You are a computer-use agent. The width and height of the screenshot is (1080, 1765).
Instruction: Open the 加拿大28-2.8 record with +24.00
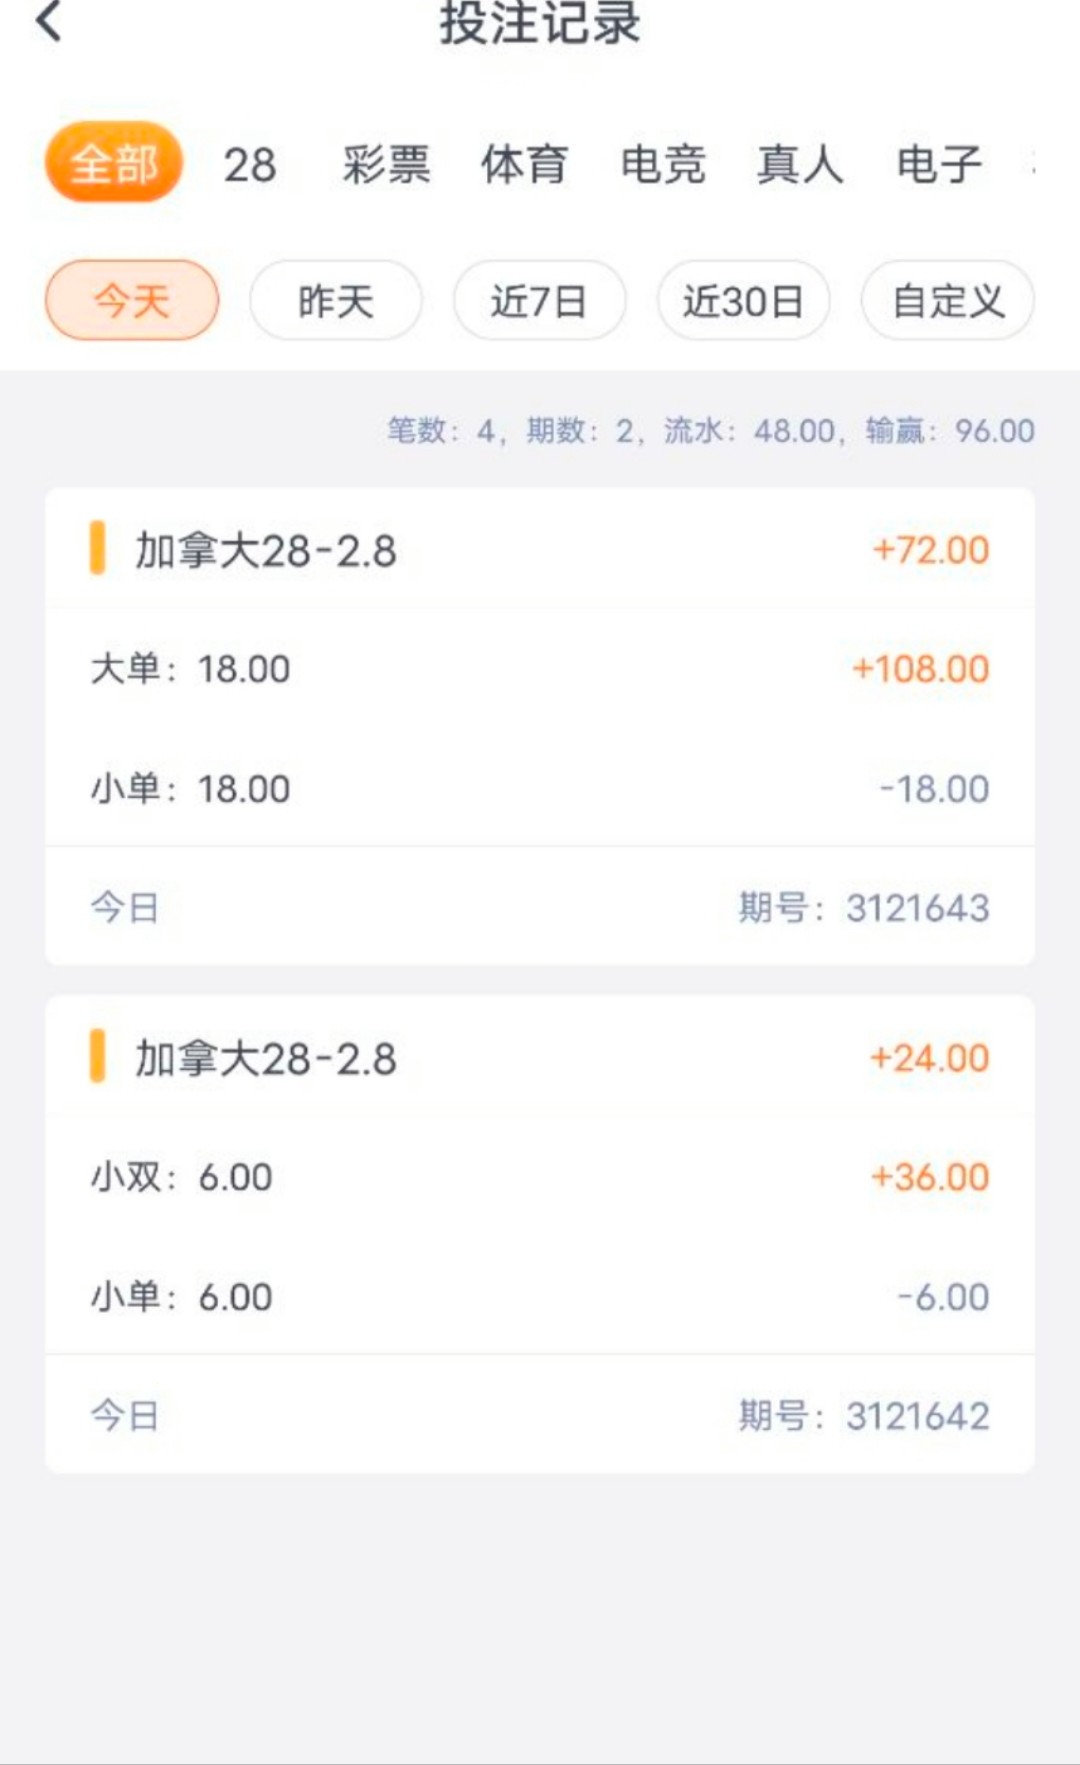(540, 1058)
